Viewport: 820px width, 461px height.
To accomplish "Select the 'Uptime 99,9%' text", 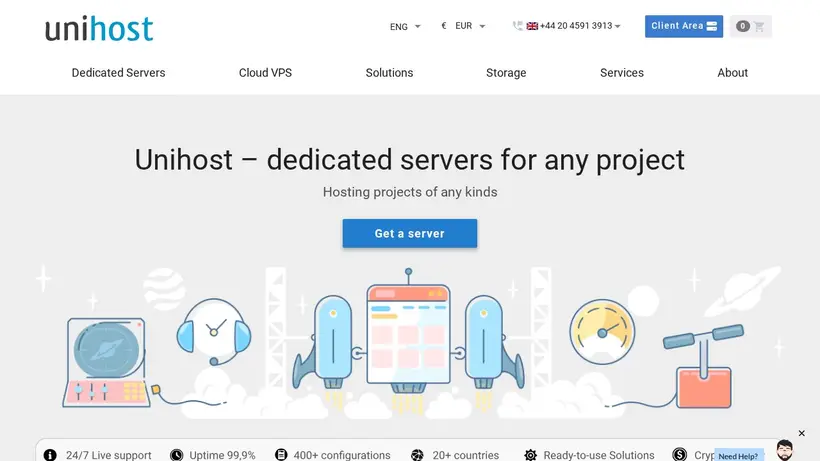I will 222,455.
